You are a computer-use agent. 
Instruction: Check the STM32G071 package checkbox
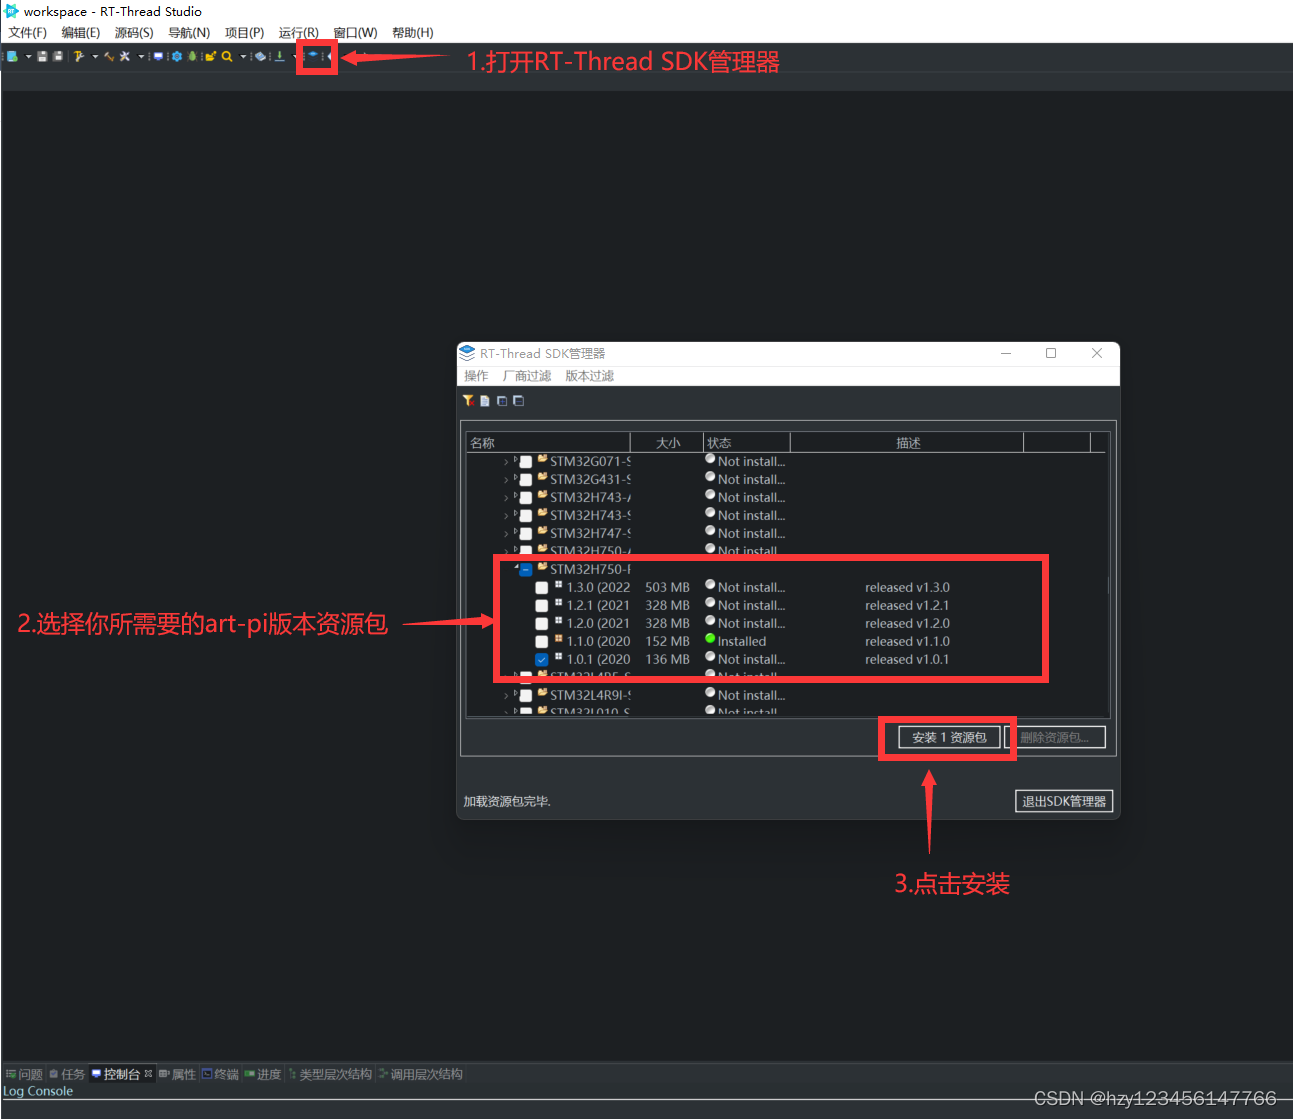[525, 461]
